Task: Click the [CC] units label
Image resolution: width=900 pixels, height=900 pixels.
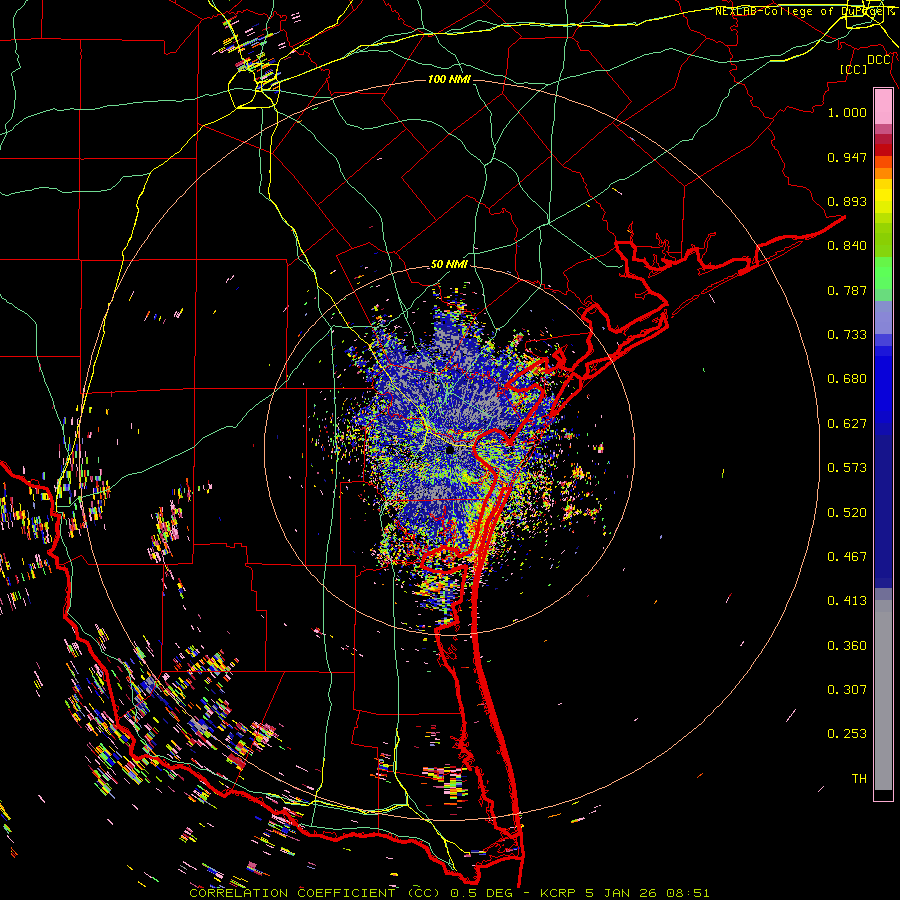Action: pyautogui.click(x=854, y=69)
